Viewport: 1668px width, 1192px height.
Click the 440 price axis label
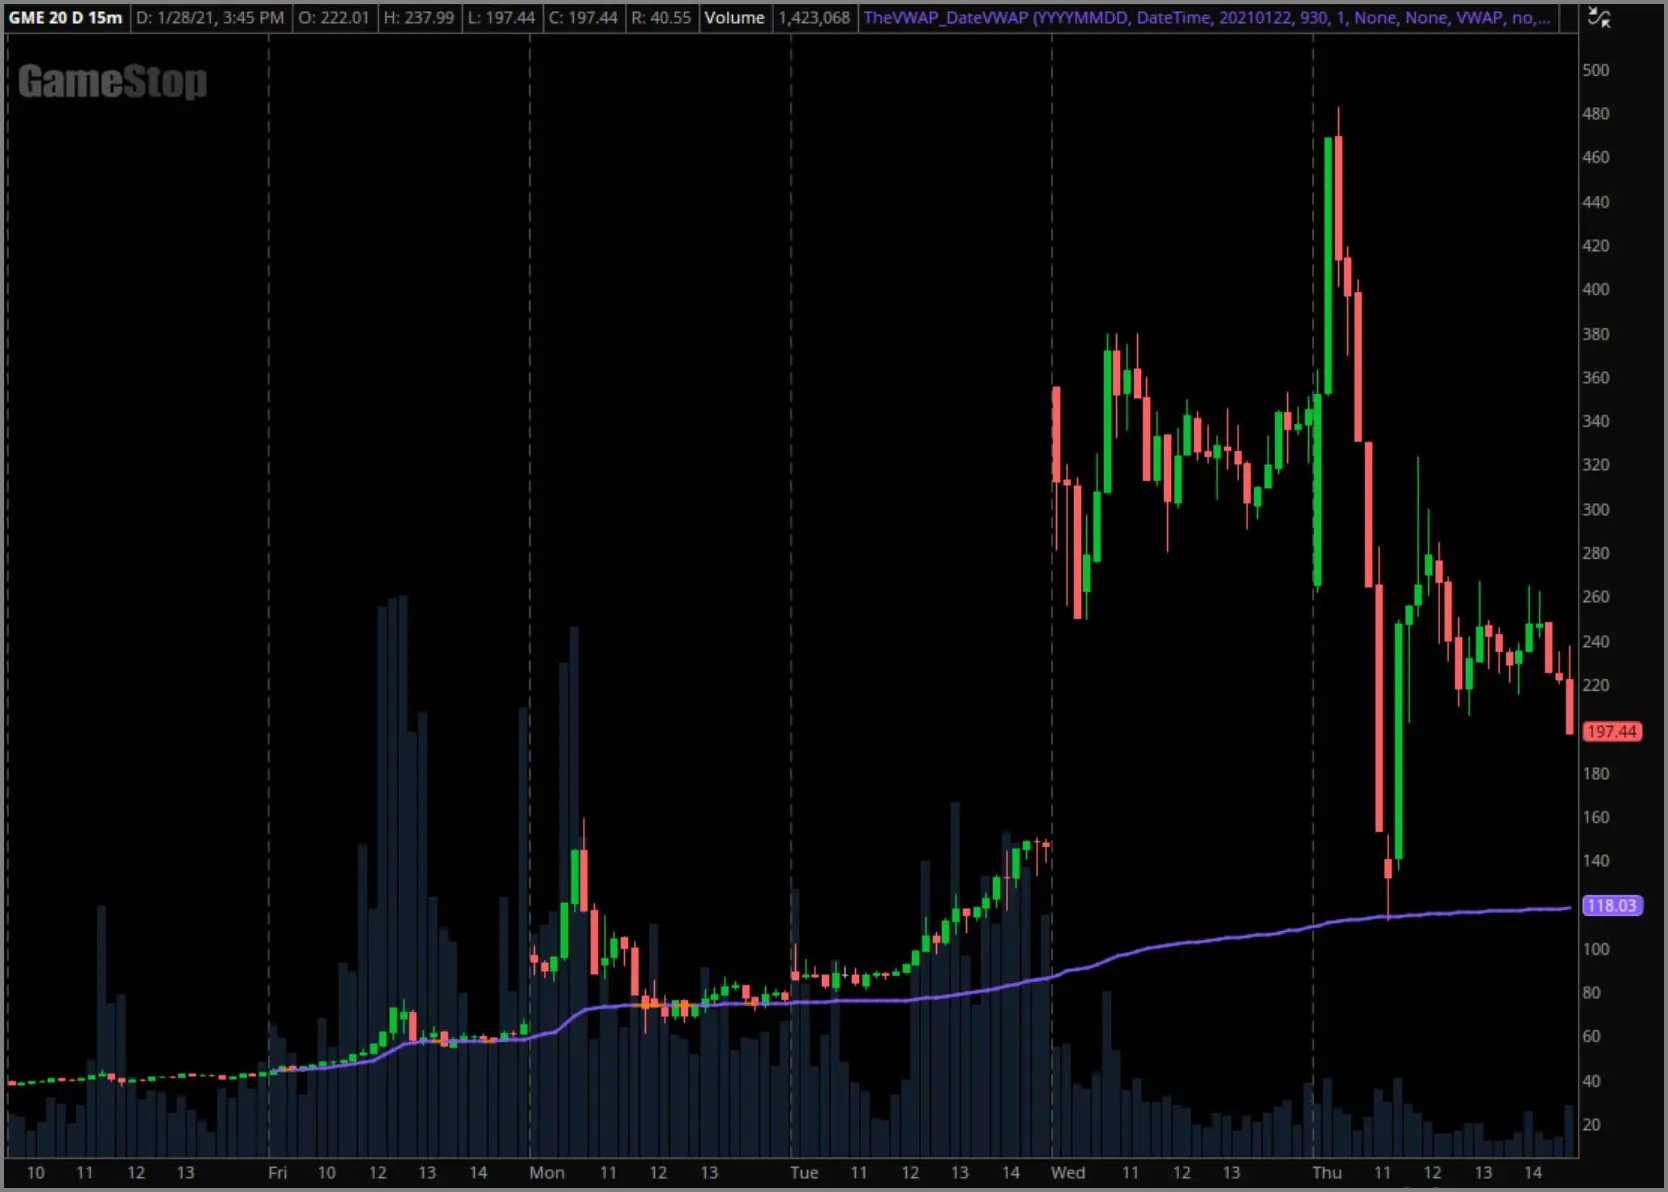[x=1596, y=202]
